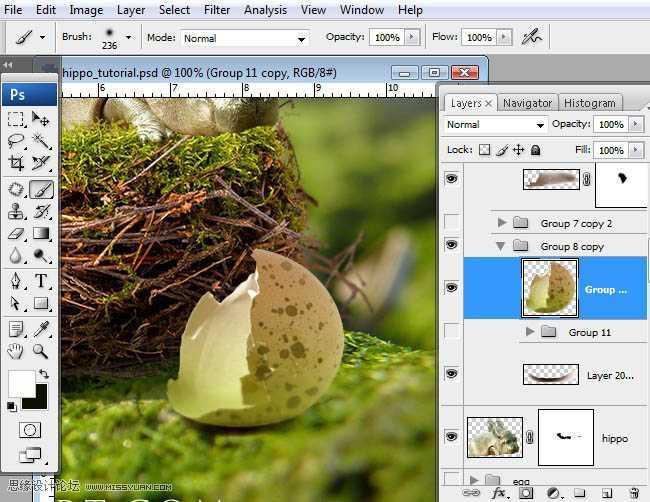Click the lock all padlock icon
The width and height of the screenshot is (650, 502).
(535, 150)
